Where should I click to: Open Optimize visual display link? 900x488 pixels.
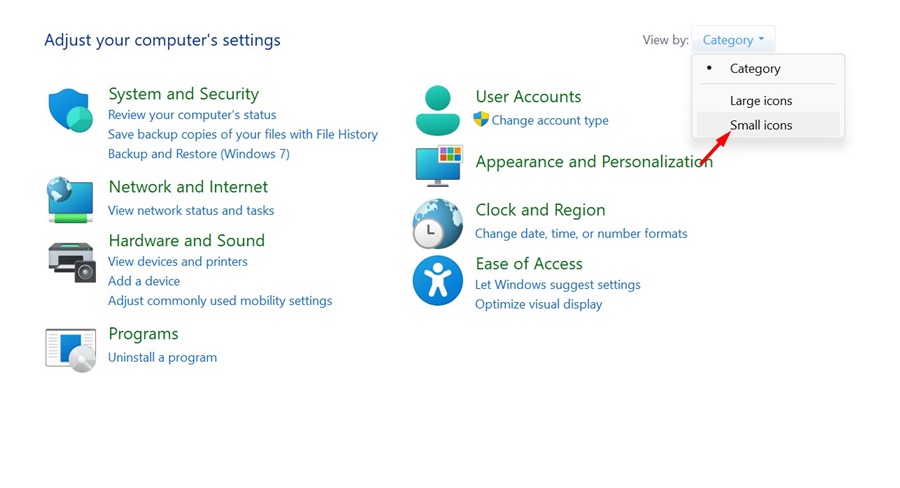[538, 304]
